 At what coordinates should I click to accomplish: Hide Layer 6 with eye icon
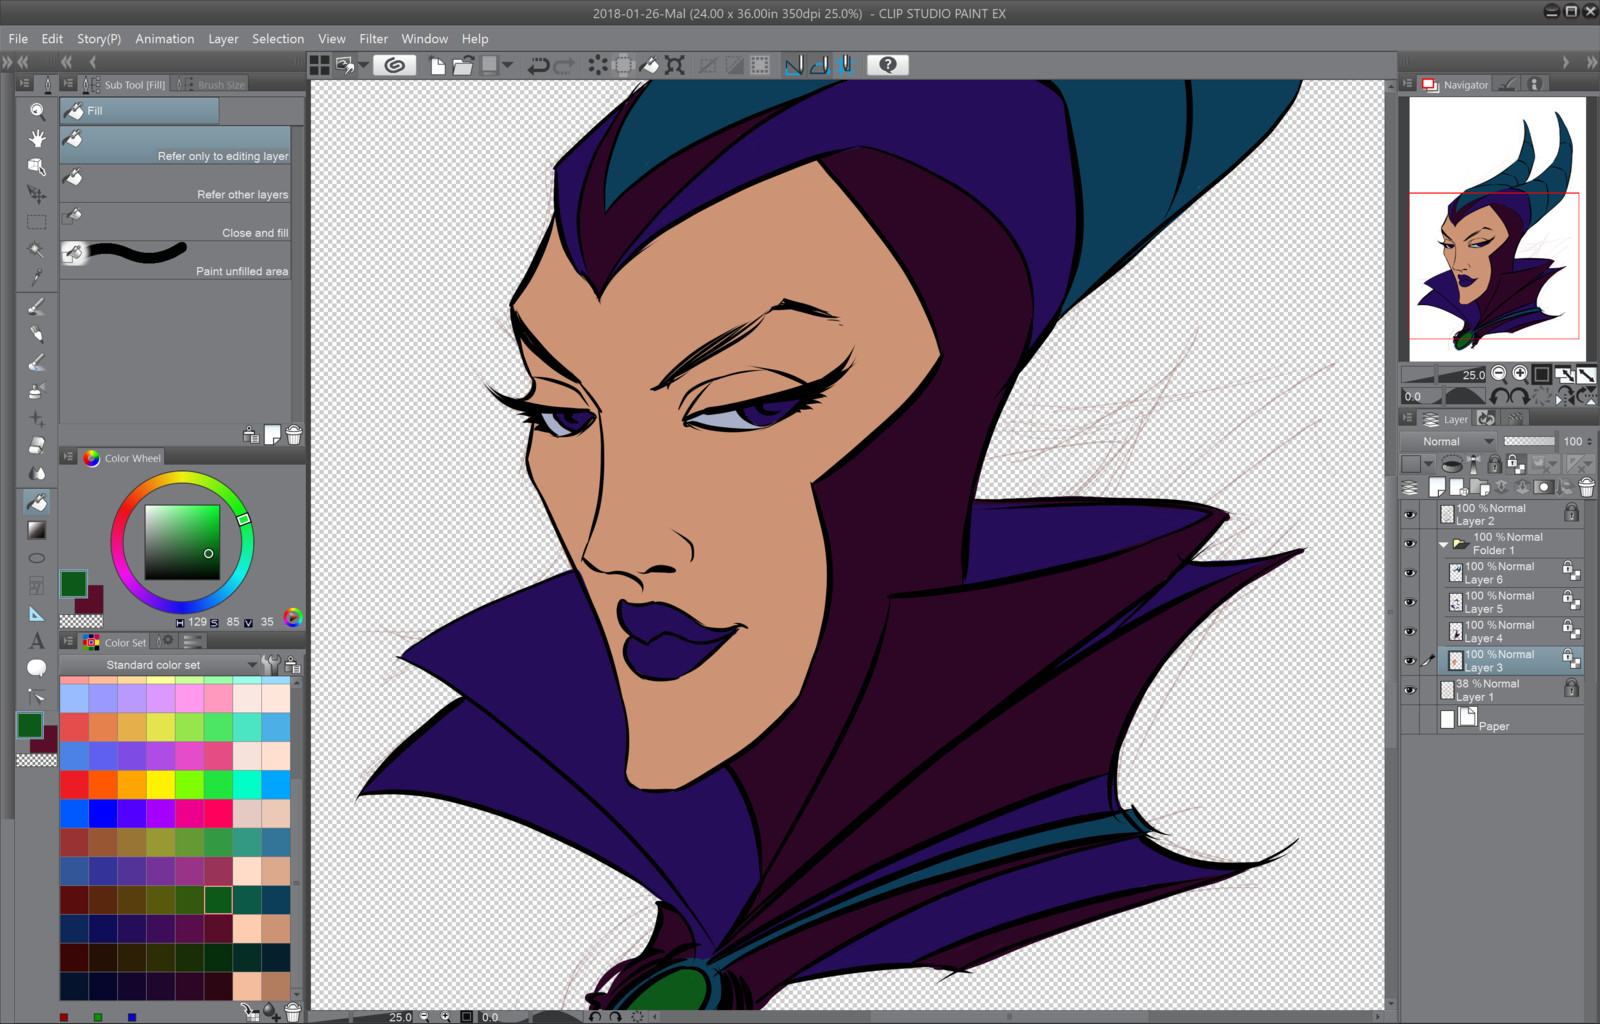(x=1410, y=573)
